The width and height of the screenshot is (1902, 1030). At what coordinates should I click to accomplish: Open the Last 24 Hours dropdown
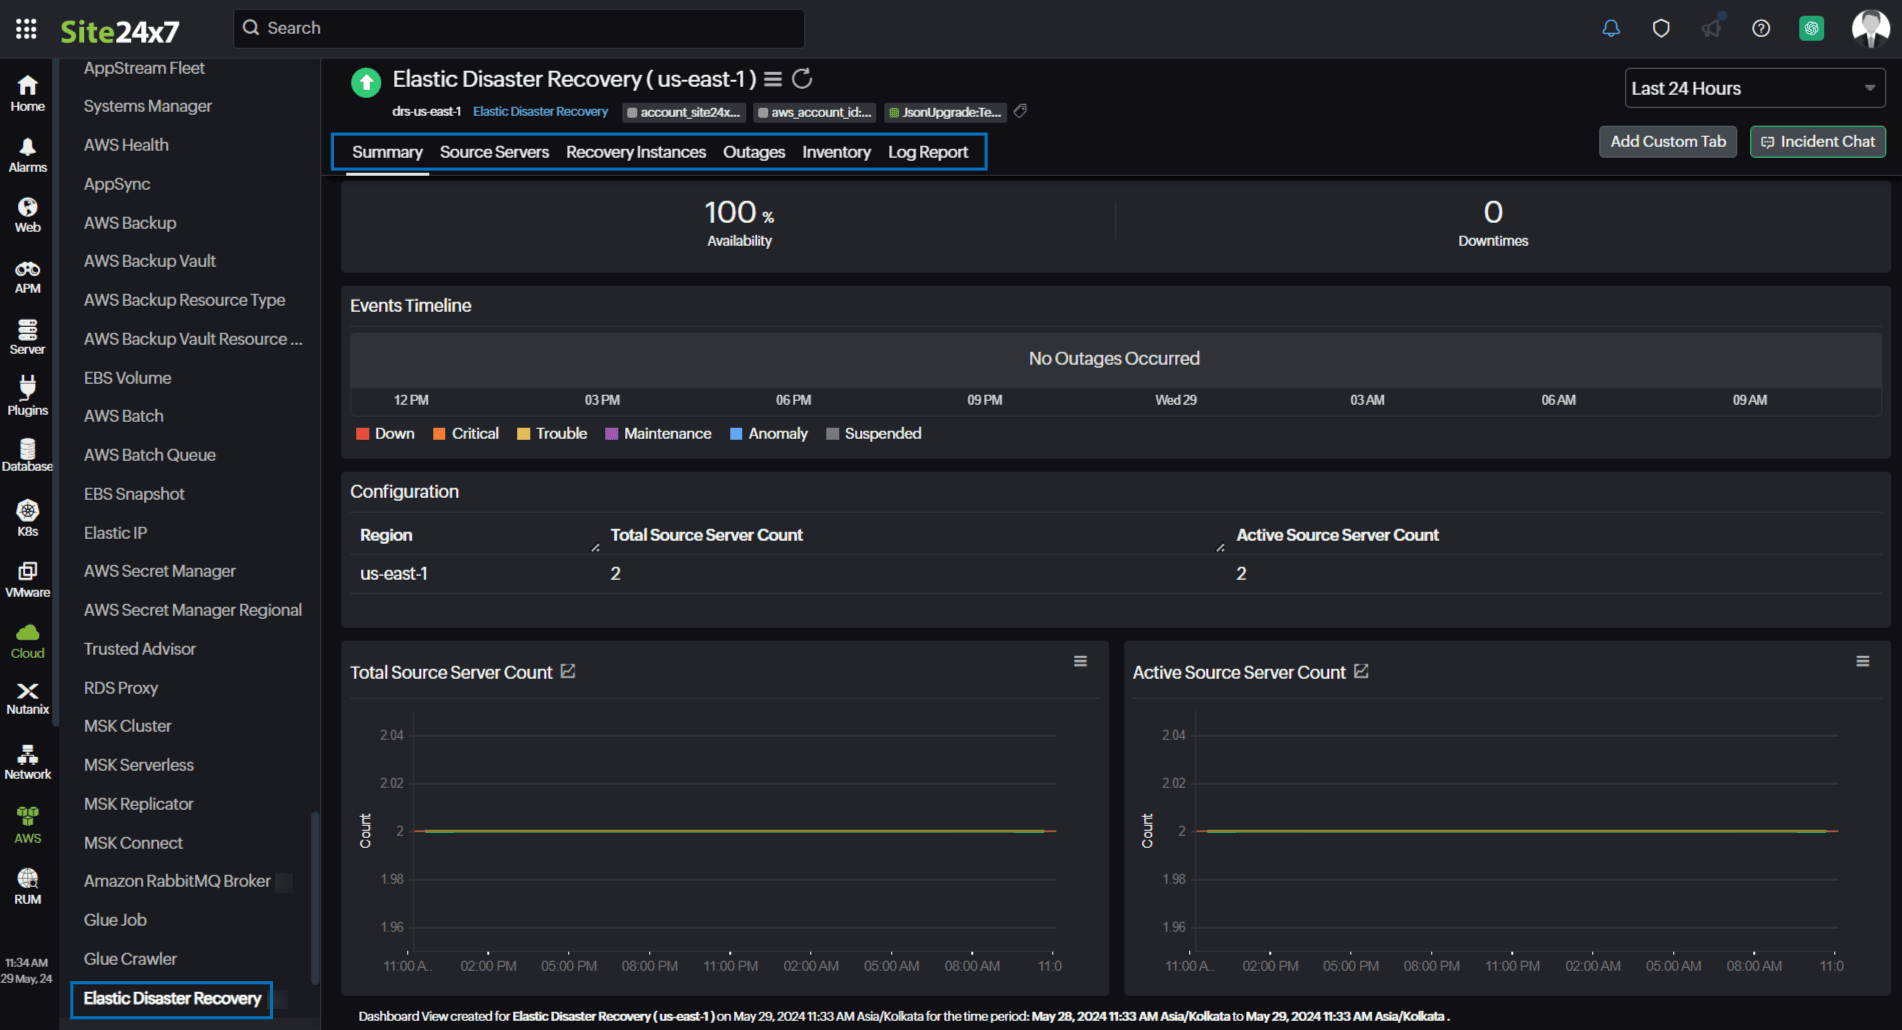tap(1754, 88)
